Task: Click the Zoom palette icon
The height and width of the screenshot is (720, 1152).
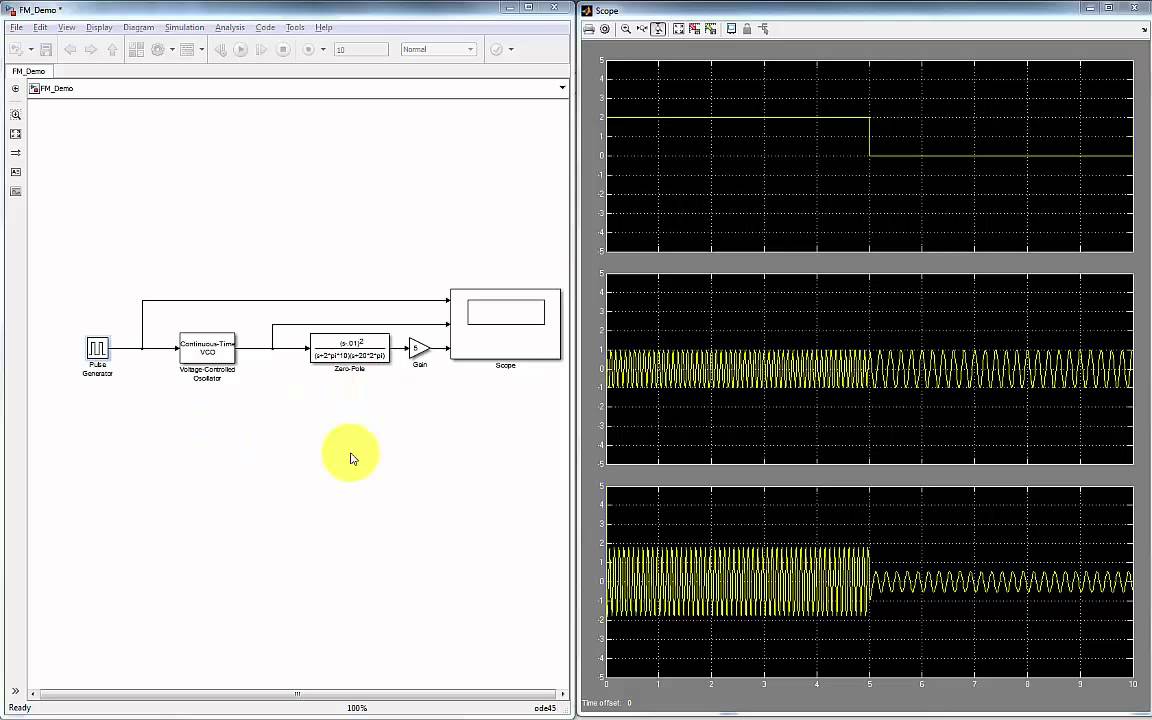Action: click(15, 115)
